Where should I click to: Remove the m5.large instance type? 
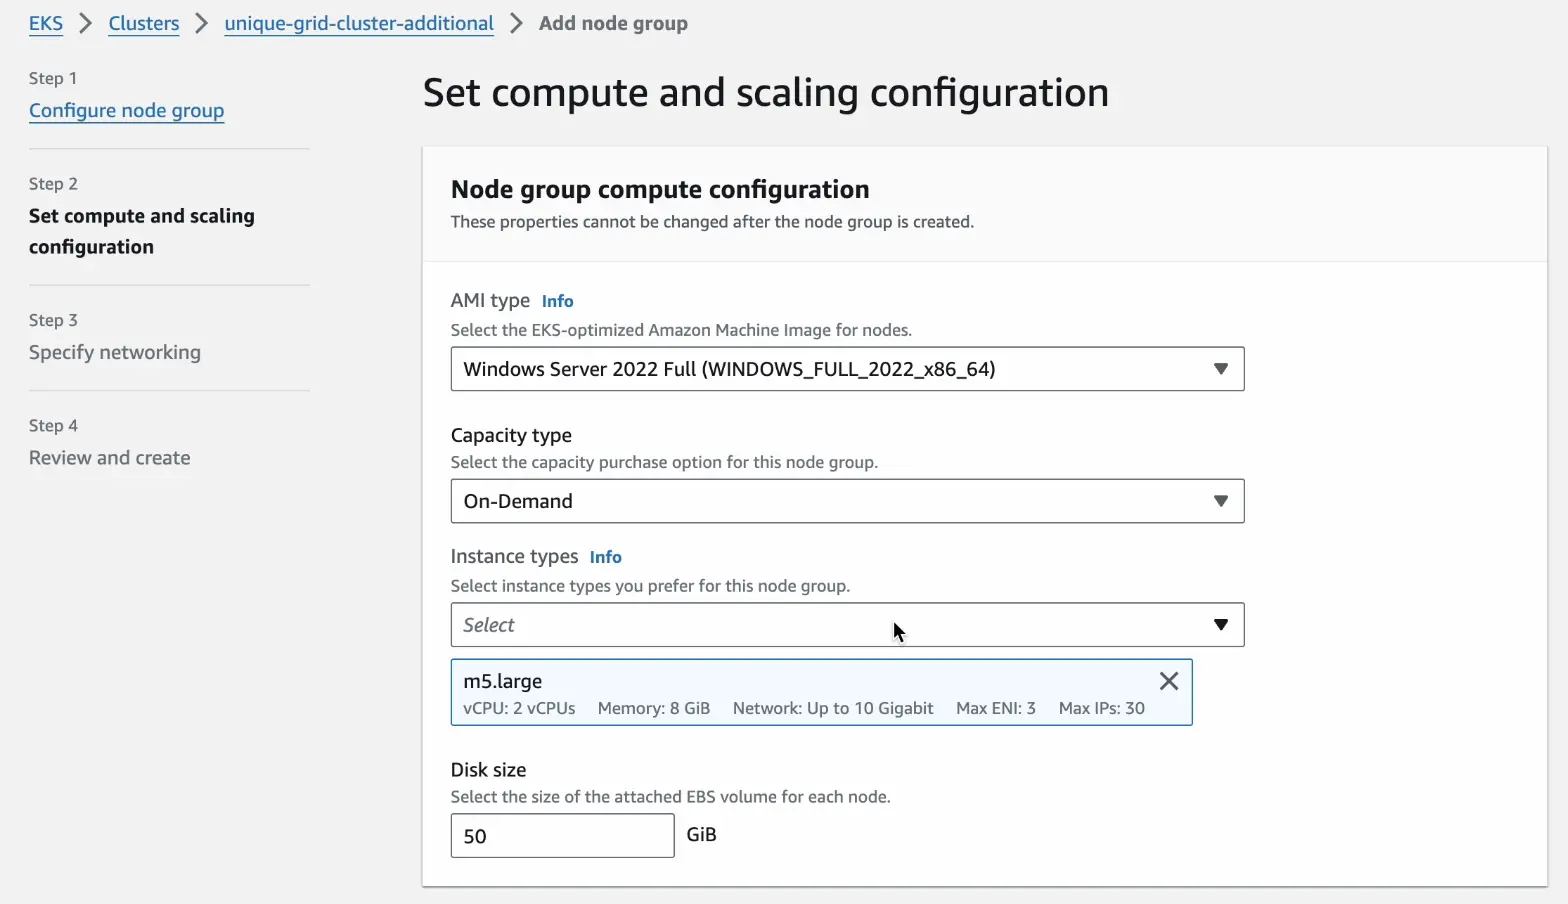pos(1168,681)
